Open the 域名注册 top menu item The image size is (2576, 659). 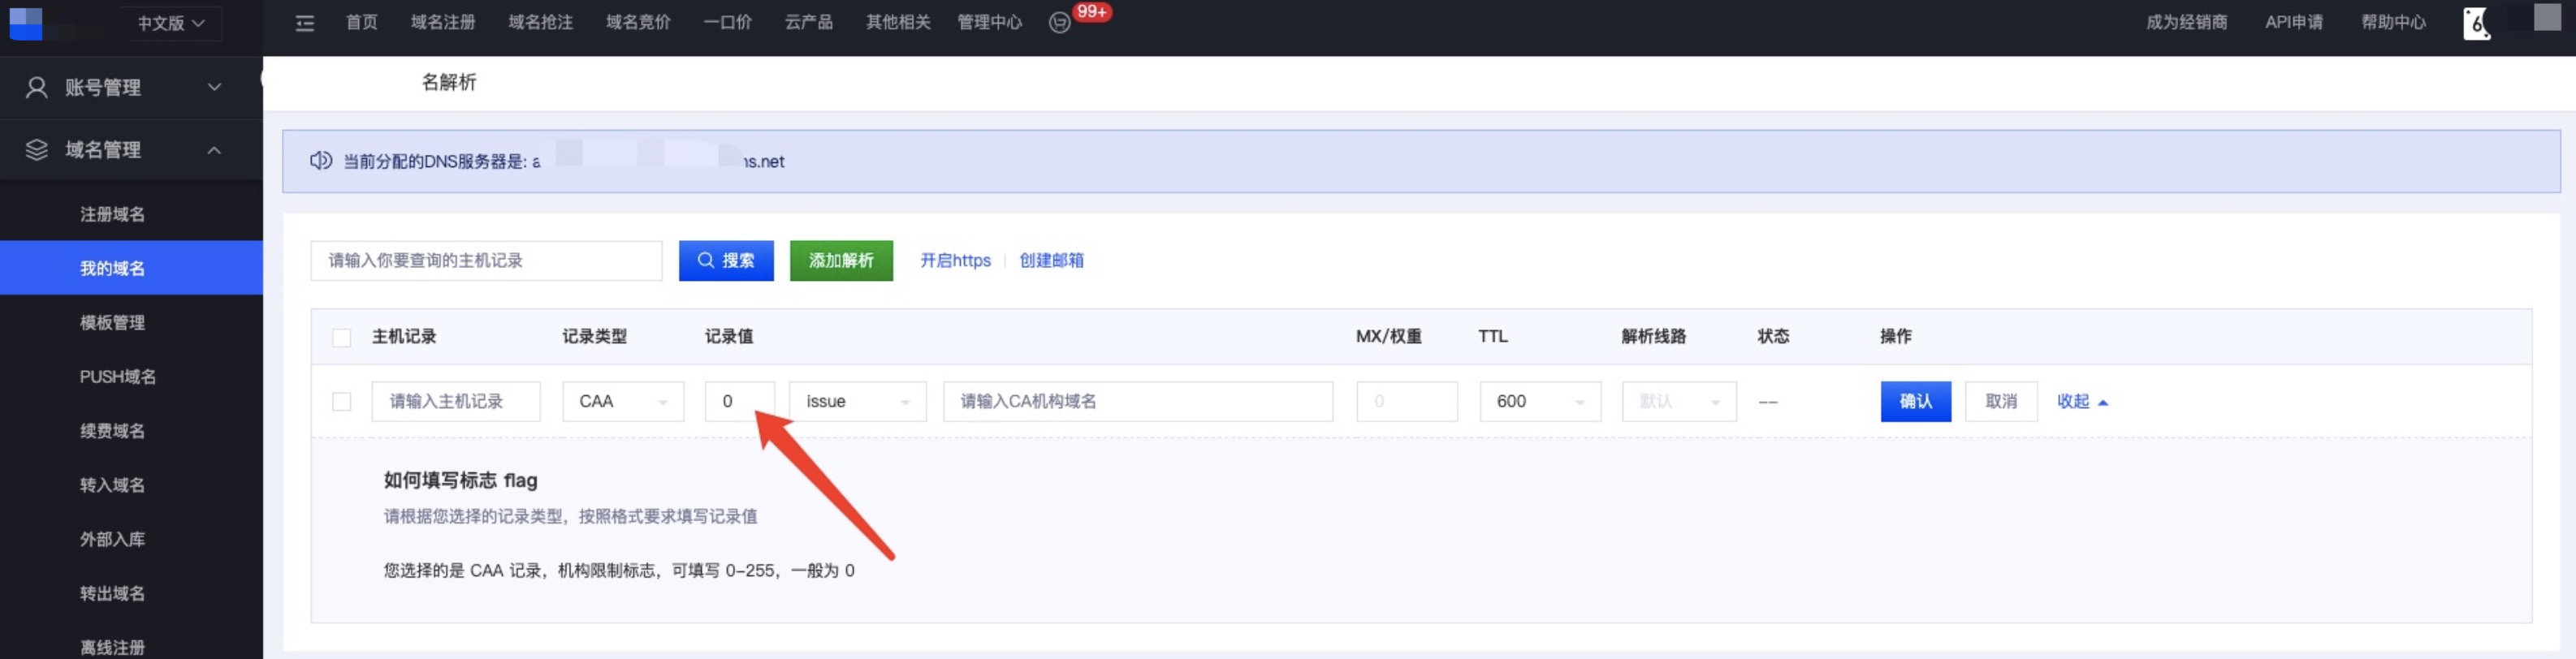[443, 23]
